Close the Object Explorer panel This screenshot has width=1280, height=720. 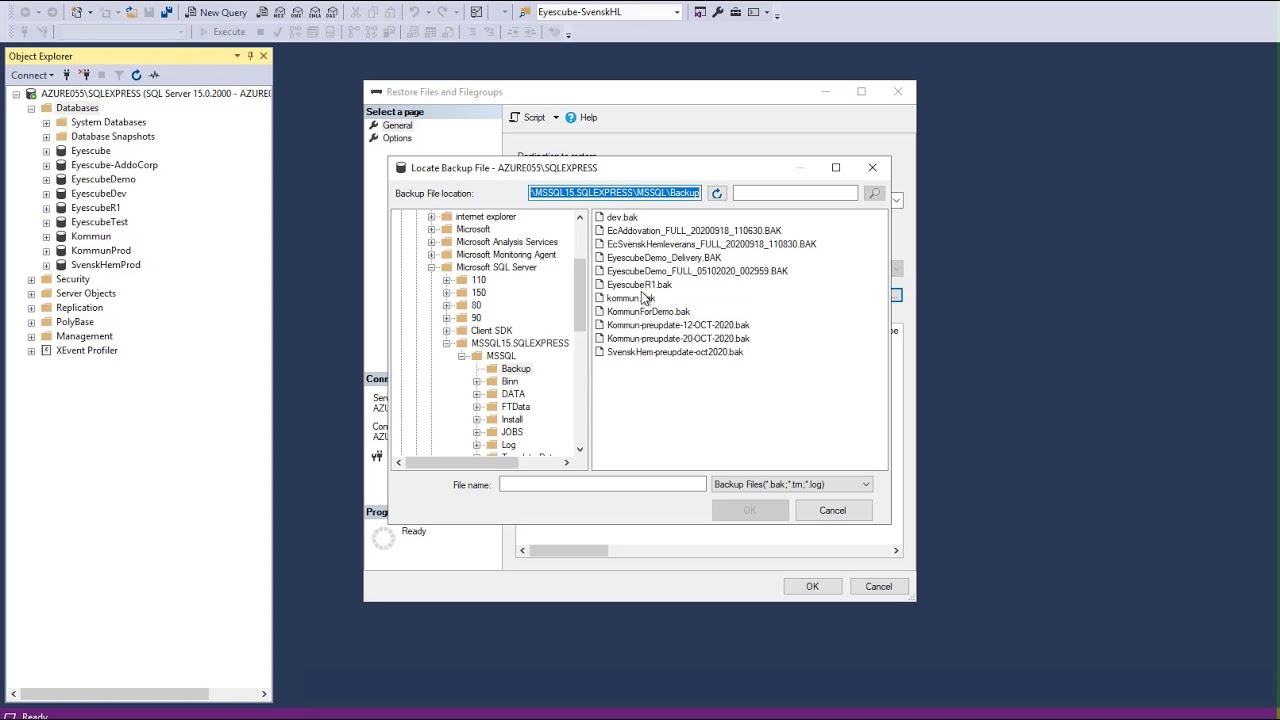coord(263,56)
